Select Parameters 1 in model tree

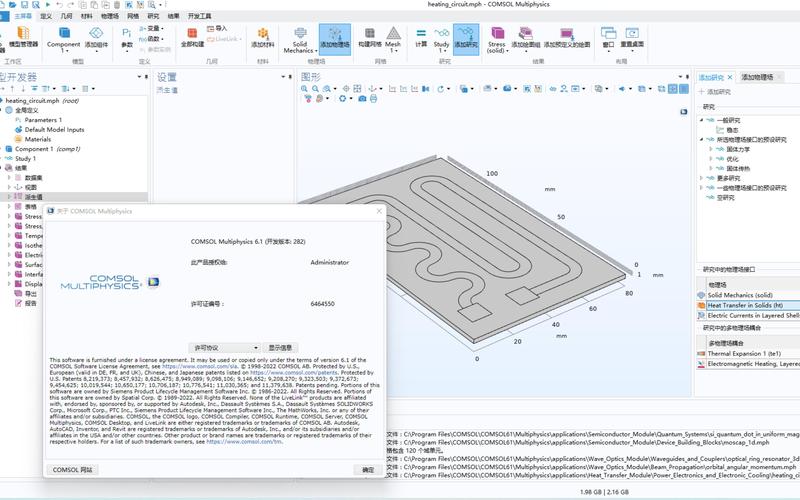point(43,120)
